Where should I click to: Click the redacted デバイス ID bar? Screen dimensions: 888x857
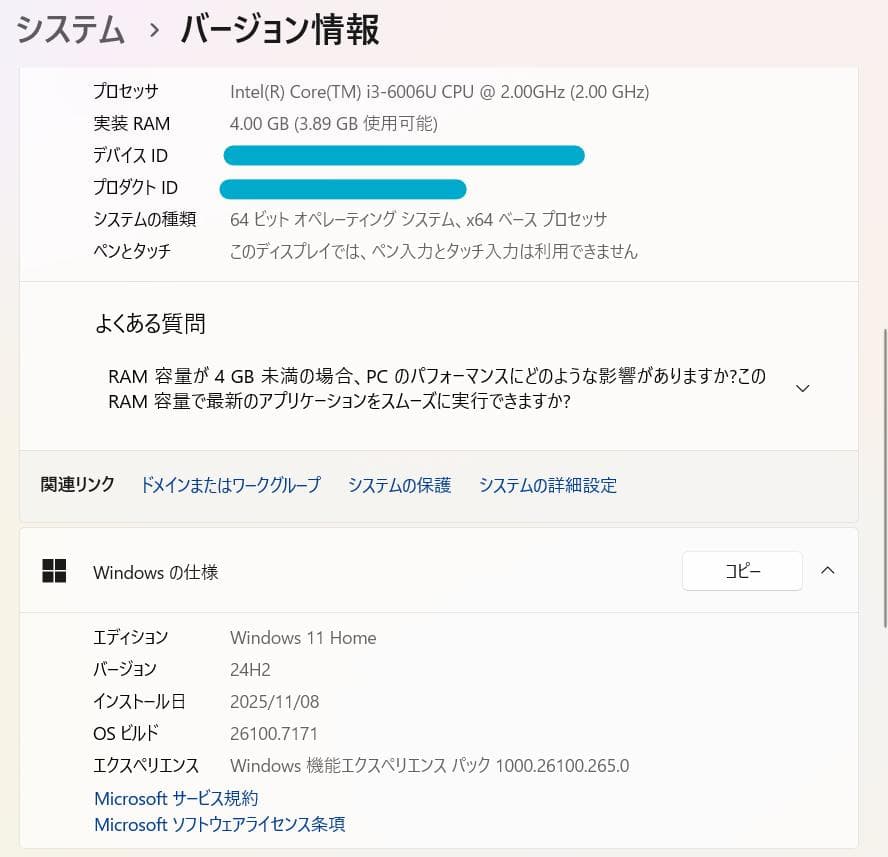coord(404,155)
